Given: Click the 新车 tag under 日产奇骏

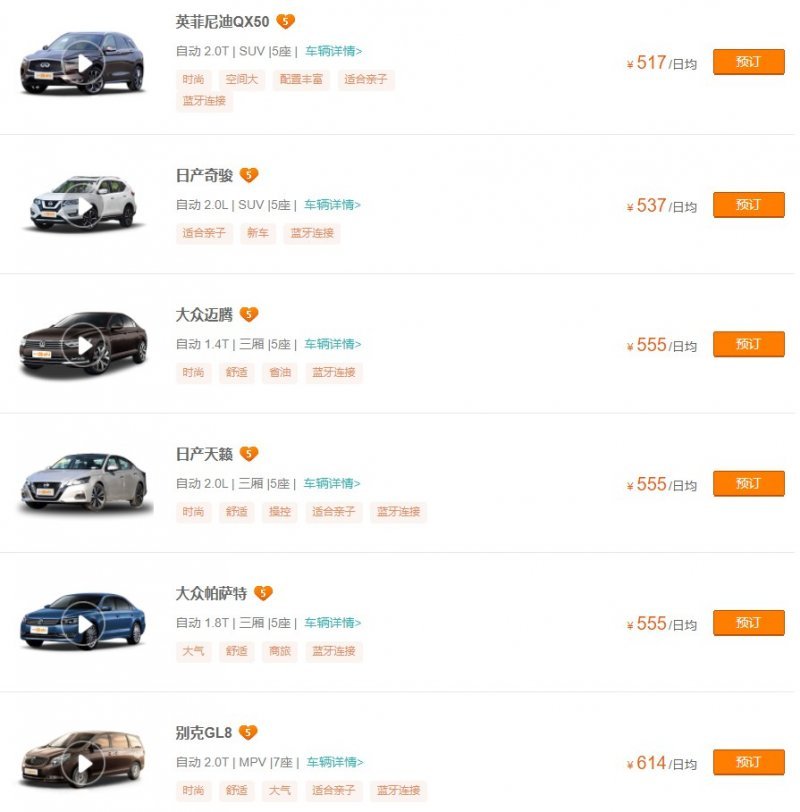Looking at the screenshot, I should pos(257,233).
